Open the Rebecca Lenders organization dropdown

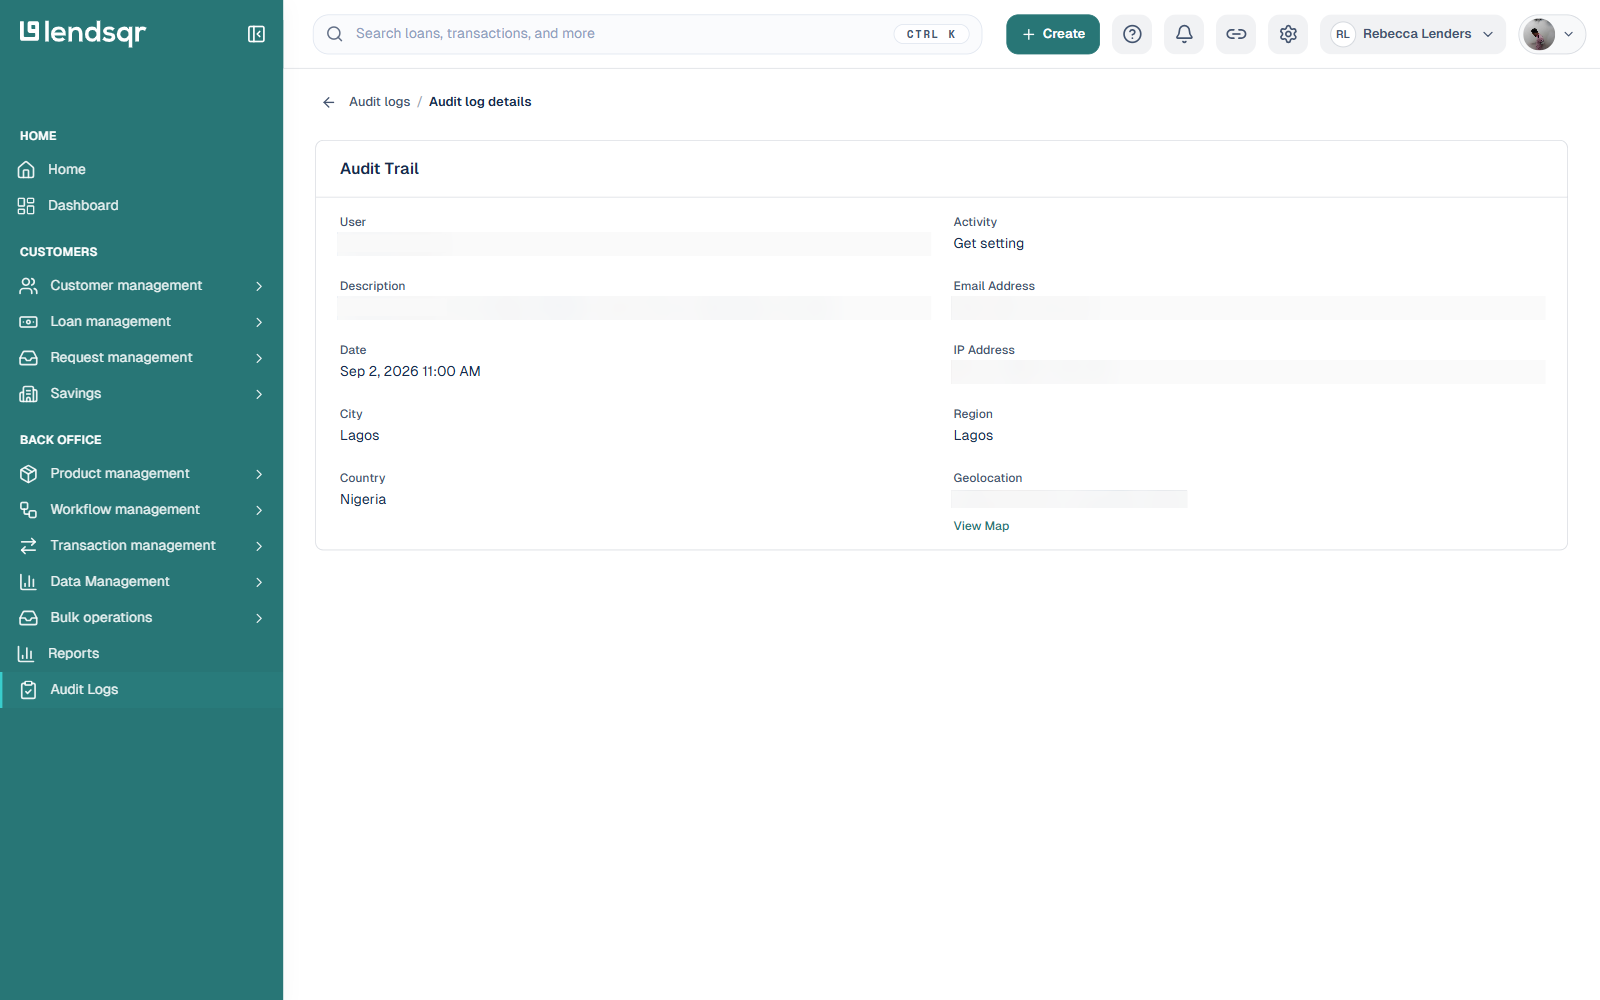pos(1412,34)
